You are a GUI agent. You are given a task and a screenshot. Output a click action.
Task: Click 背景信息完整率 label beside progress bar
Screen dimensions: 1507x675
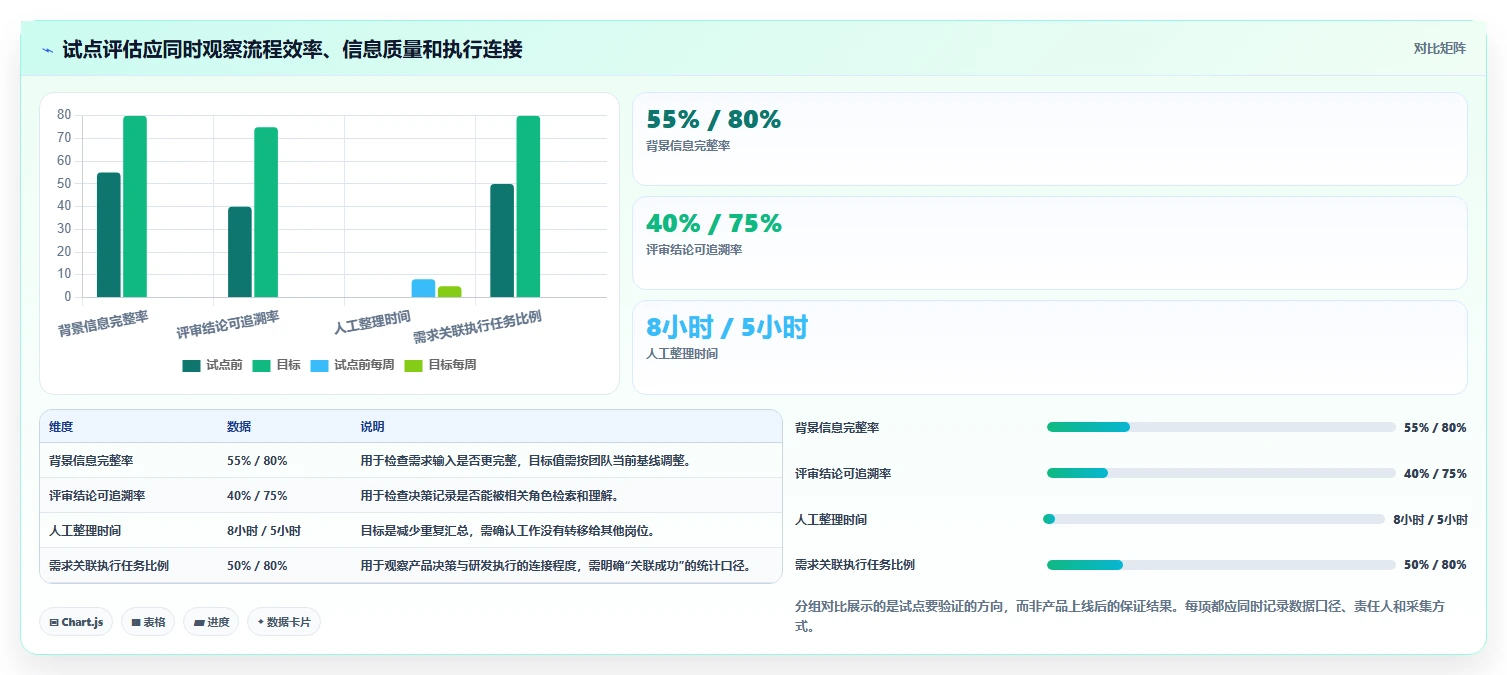coord(837,427)
